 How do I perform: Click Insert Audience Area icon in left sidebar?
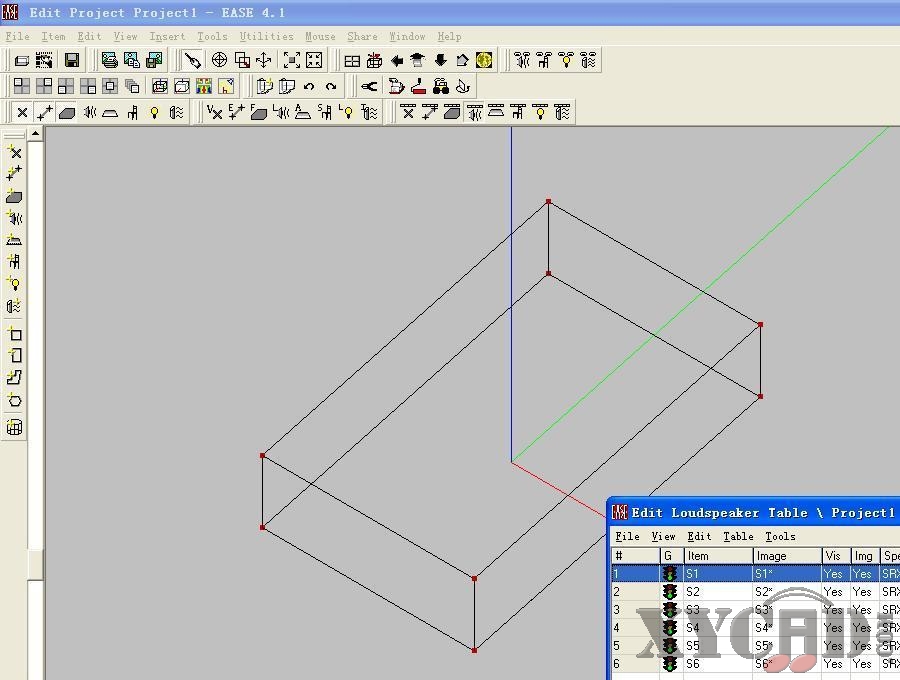tap(14, 239)
